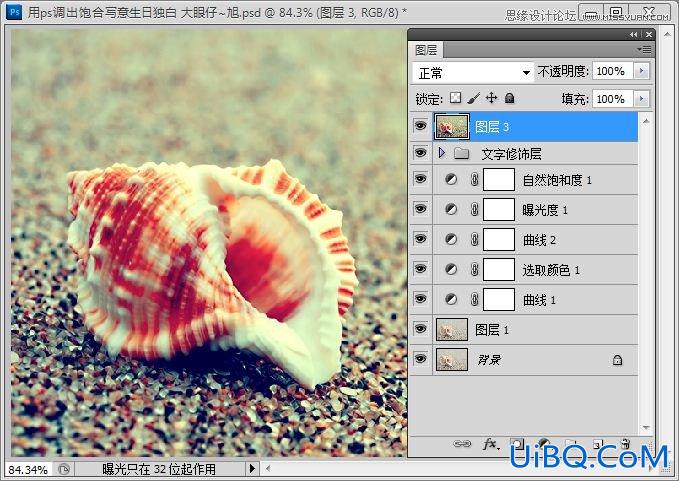Click layers list scroll up arrow
The height and width of the screenshot is (481, 679).
pyautogui.click(x=646, y=122)
